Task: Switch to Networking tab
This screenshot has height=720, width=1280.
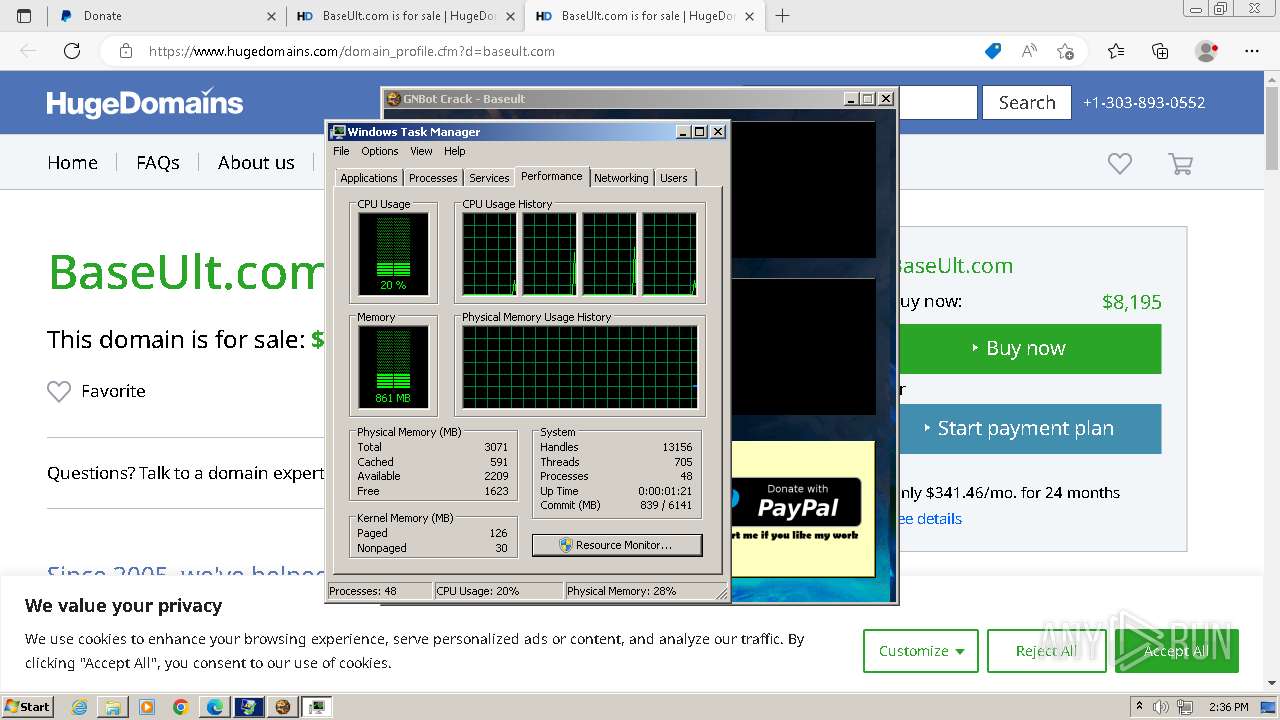Action: pos(621,178)
